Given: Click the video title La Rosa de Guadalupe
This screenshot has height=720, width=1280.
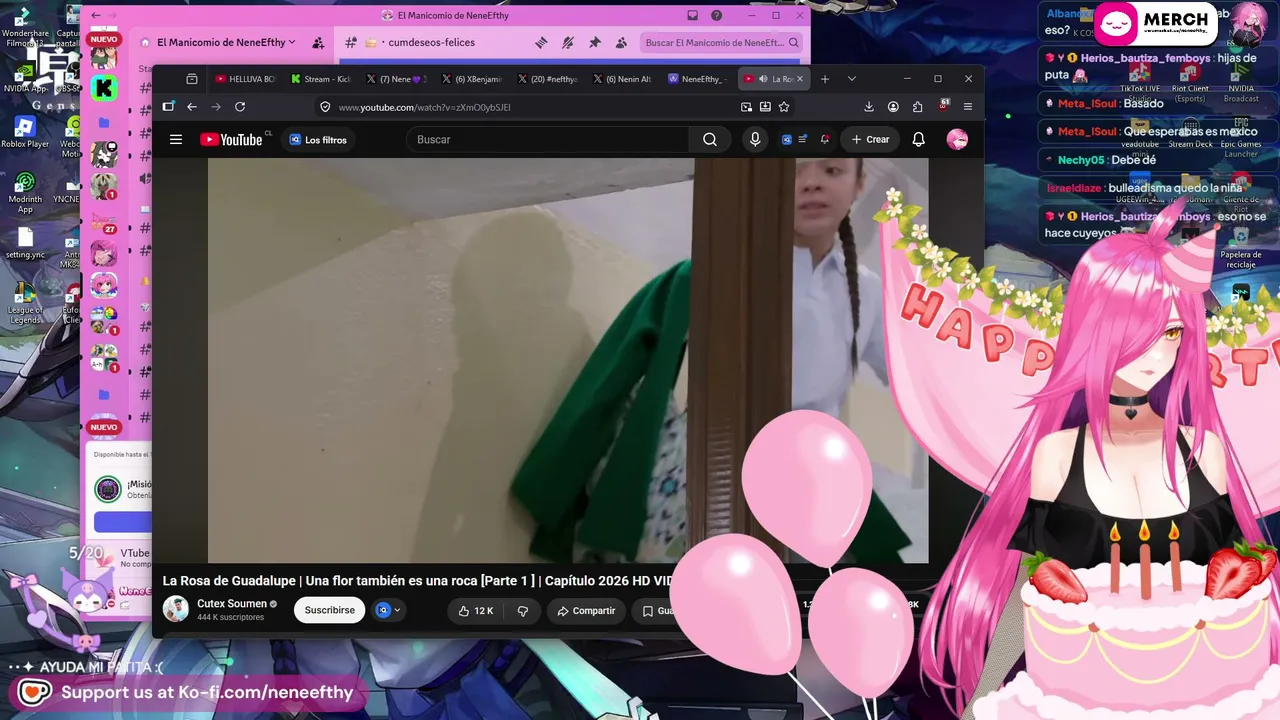Looking at the screenshot, I should coord(417,581).
